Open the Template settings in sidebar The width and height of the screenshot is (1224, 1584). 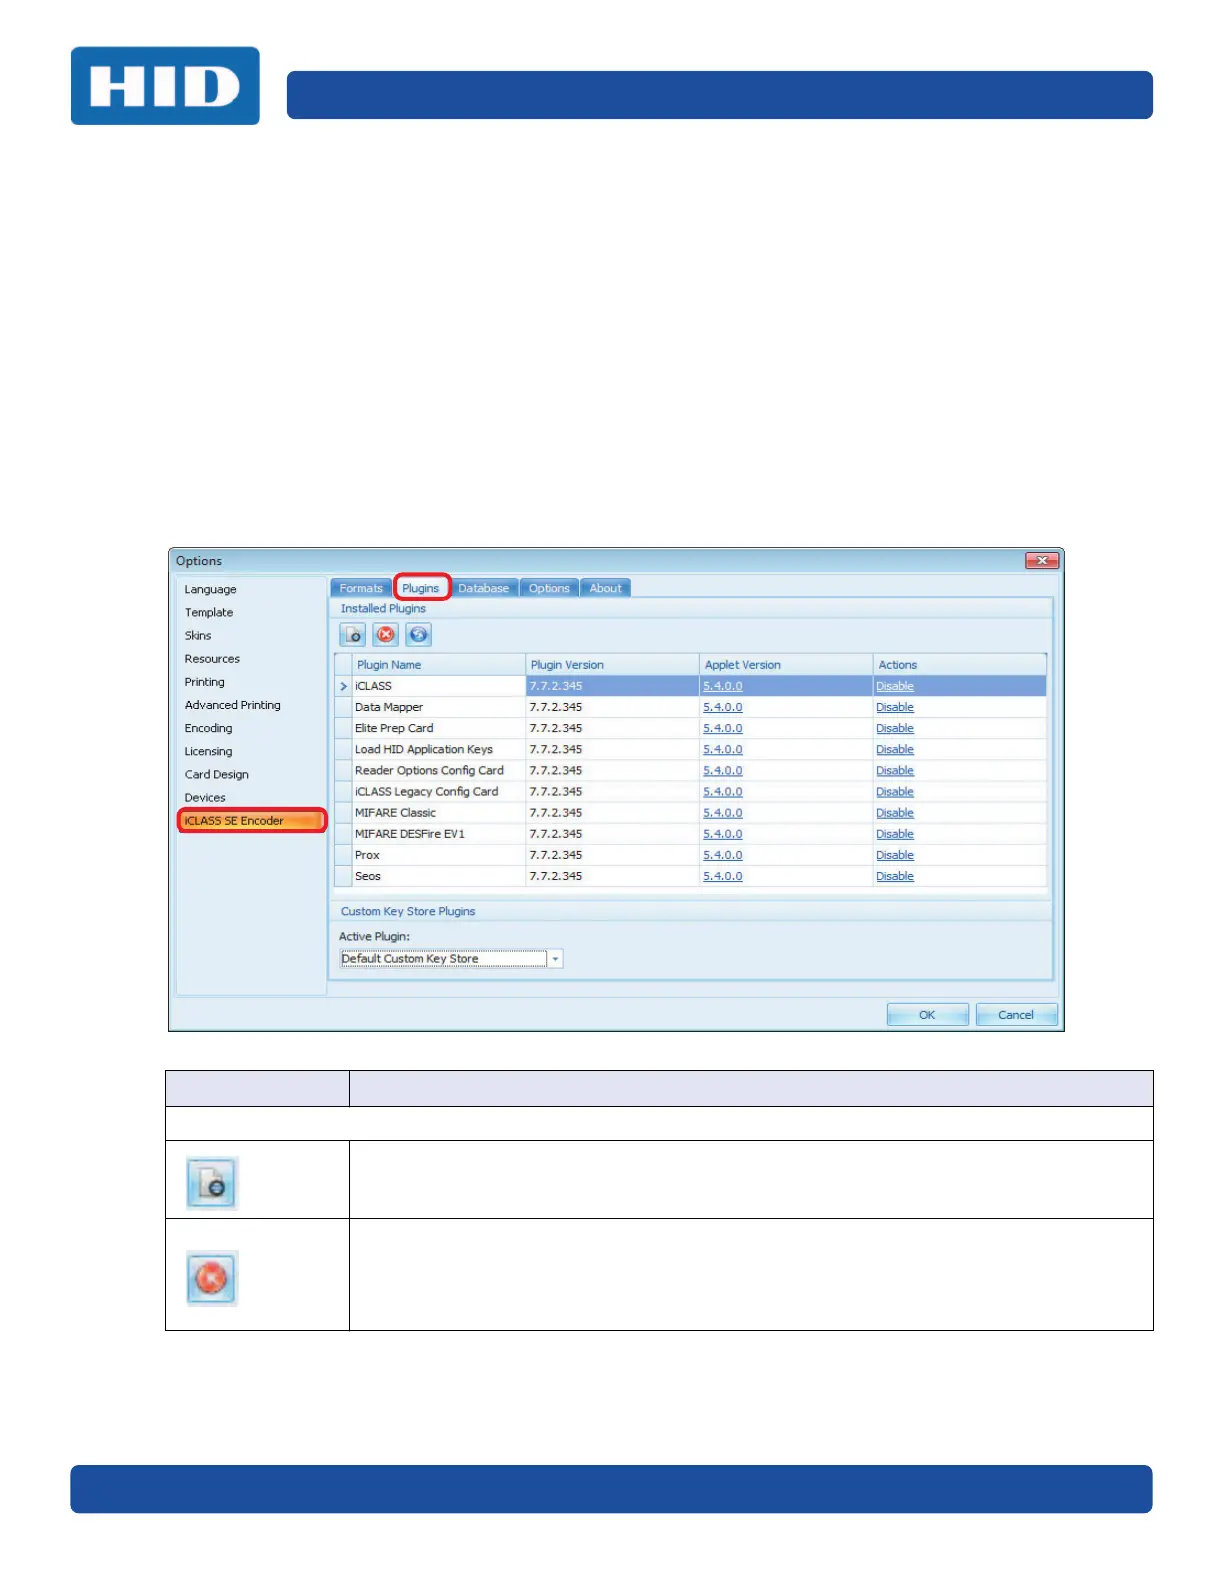[x=209, y=613]
